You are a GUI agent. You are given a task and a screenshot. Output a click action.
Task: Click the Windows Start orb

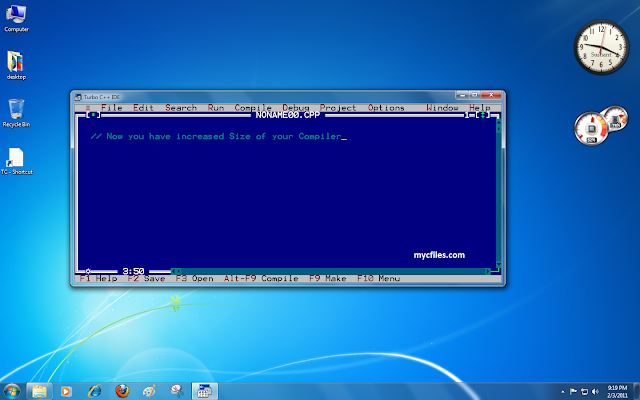point(11,391)
